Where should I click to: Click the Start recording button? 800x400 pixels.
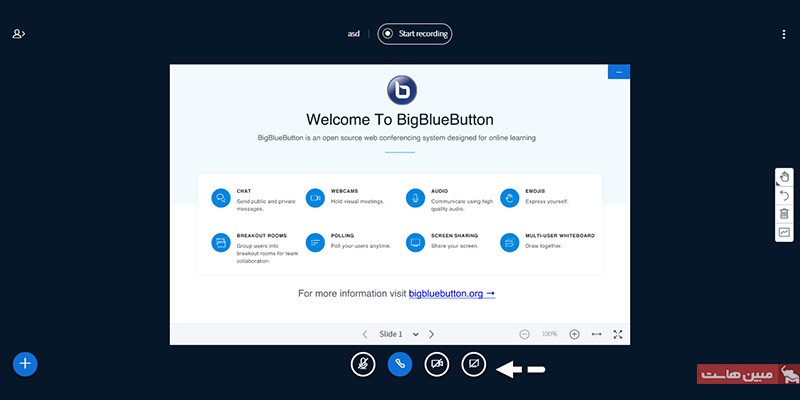(x=415, y=34)
